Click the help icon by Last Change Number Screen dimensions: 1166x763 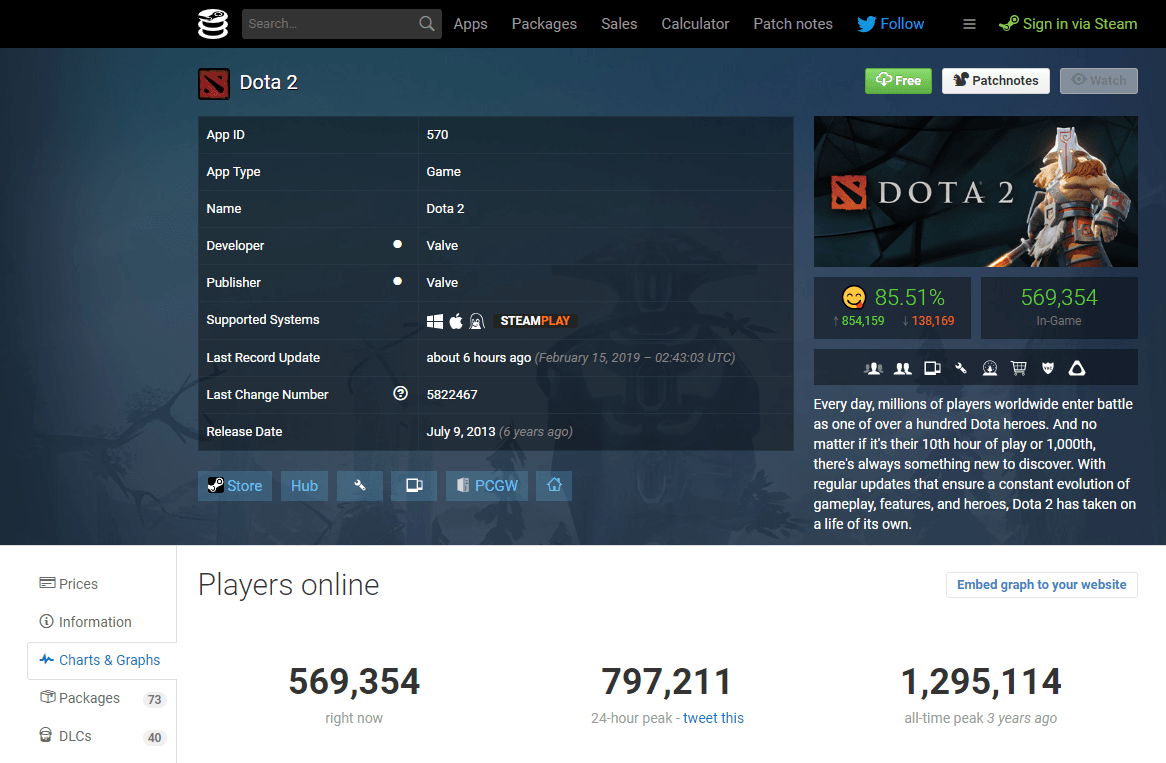tap(400, 393)
